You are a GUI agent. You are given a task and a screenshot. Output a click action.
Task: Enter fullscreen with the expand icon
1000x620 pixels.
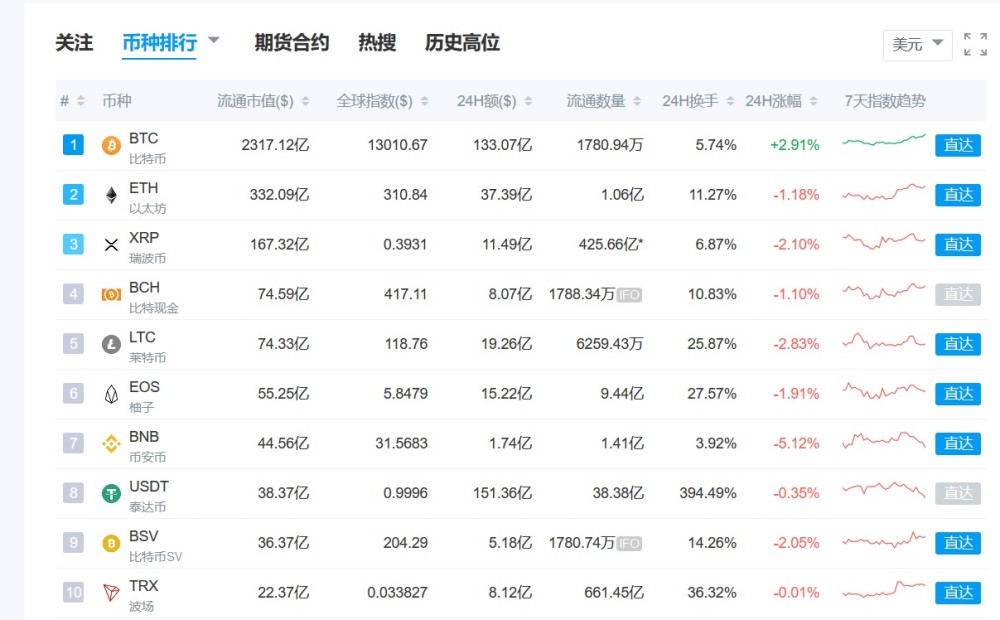[975, 45]
